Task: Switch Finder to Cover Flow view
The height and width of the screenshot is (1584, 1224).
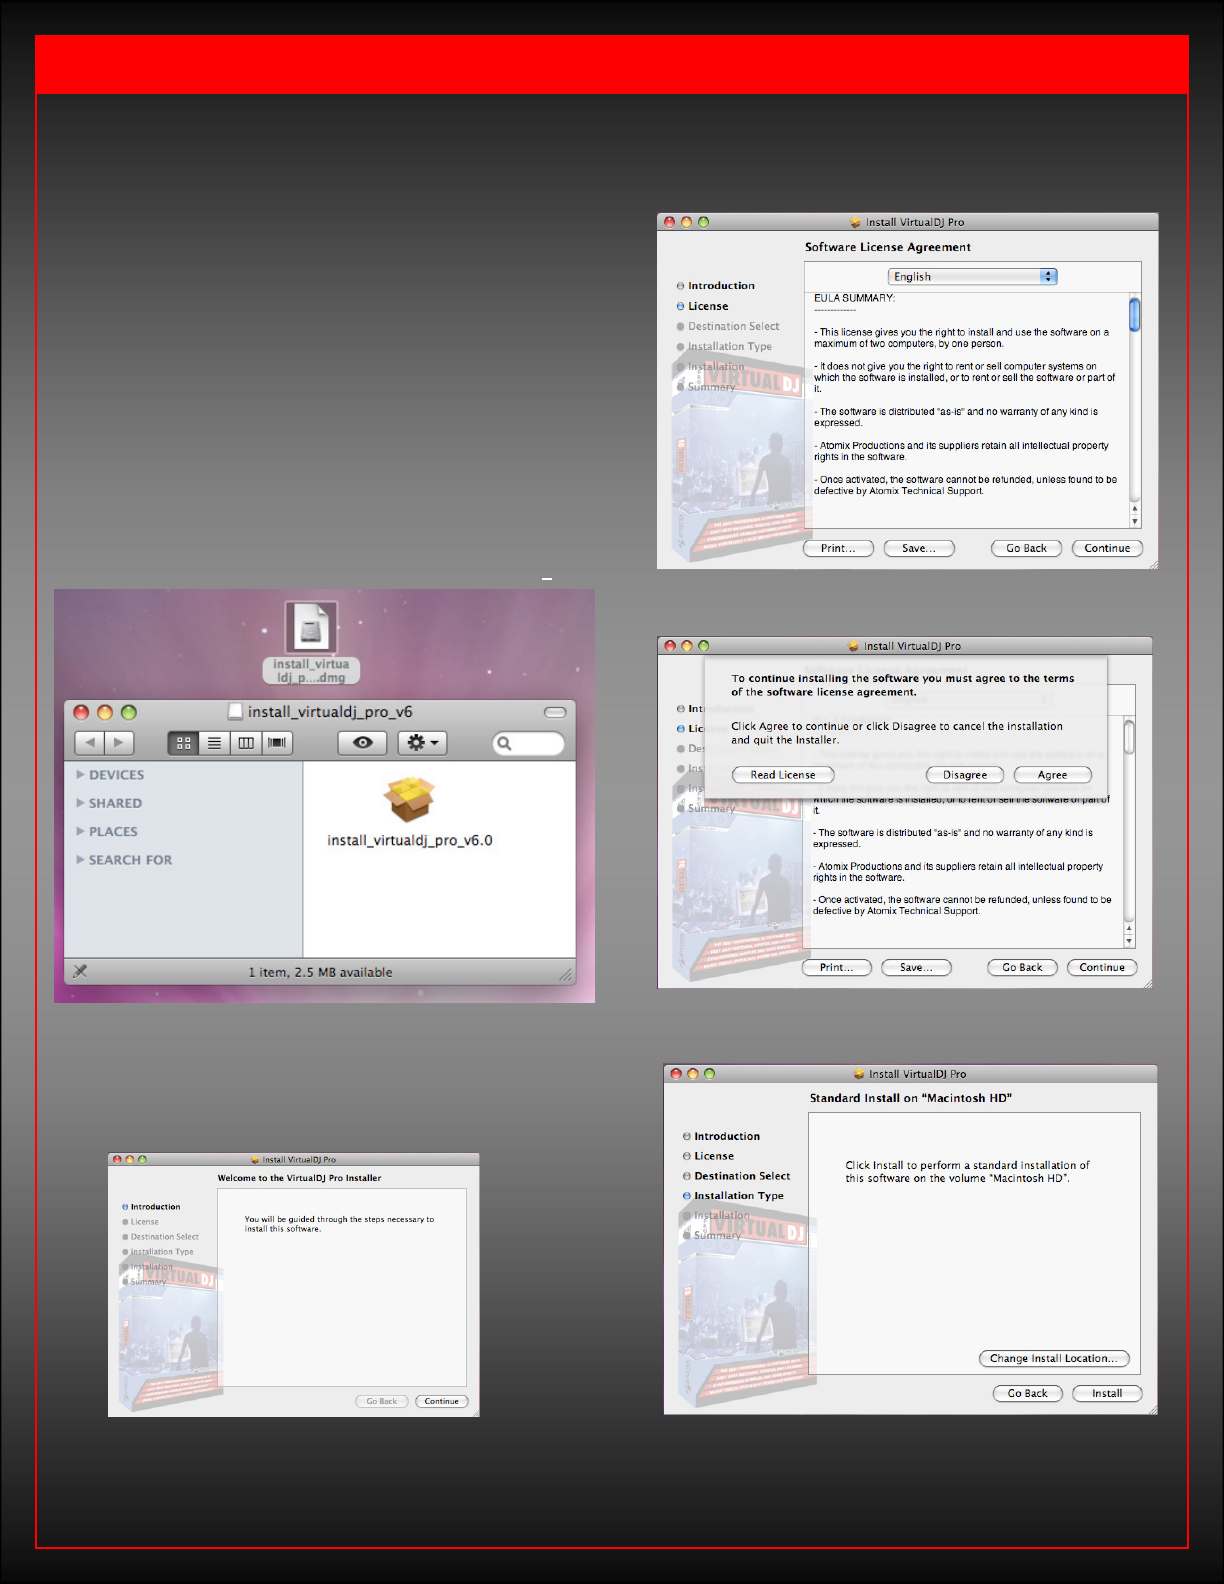Action: (277, 743)
